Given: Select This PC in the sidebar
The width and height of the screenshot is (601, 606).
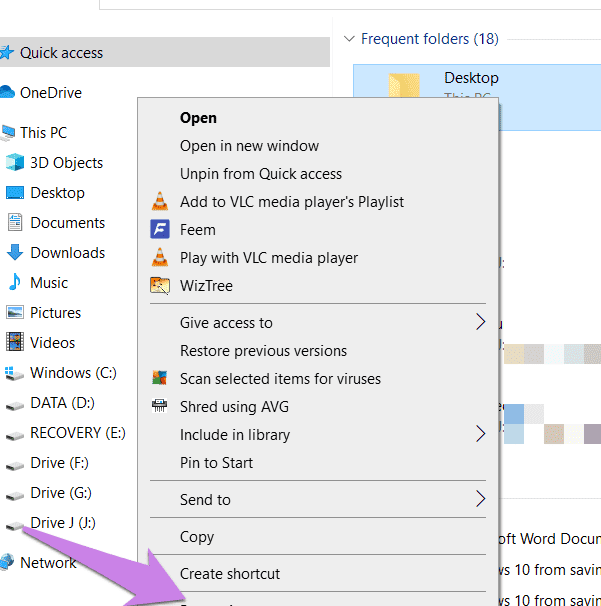Looking at the screenshot, I should click(43, 133).
